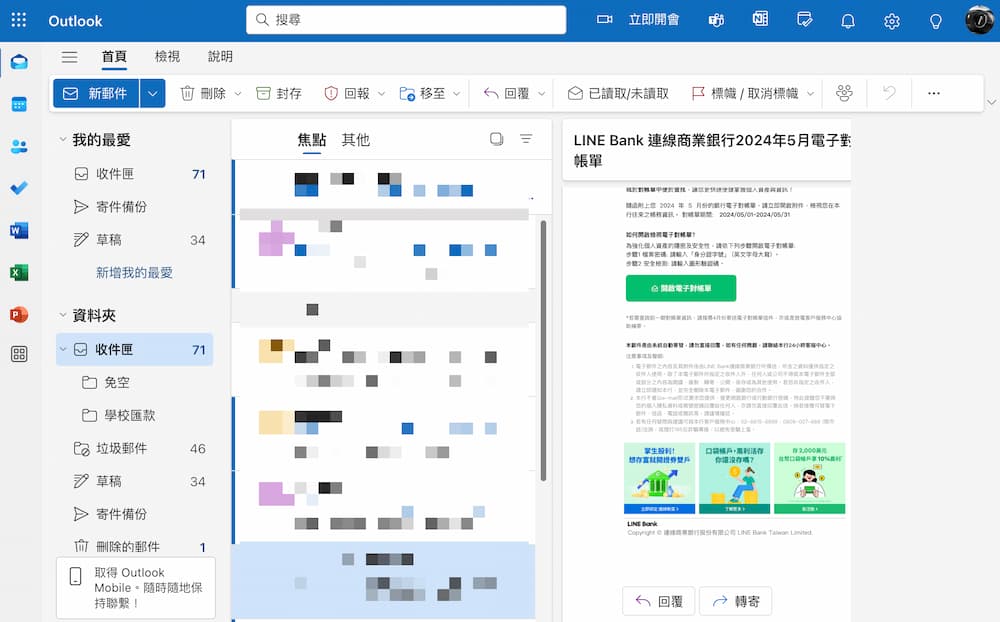Image resolution: width=1000 pixels, height=622 pixels.
Task: Open 移至 dropdown arrow
Action: 457,94
